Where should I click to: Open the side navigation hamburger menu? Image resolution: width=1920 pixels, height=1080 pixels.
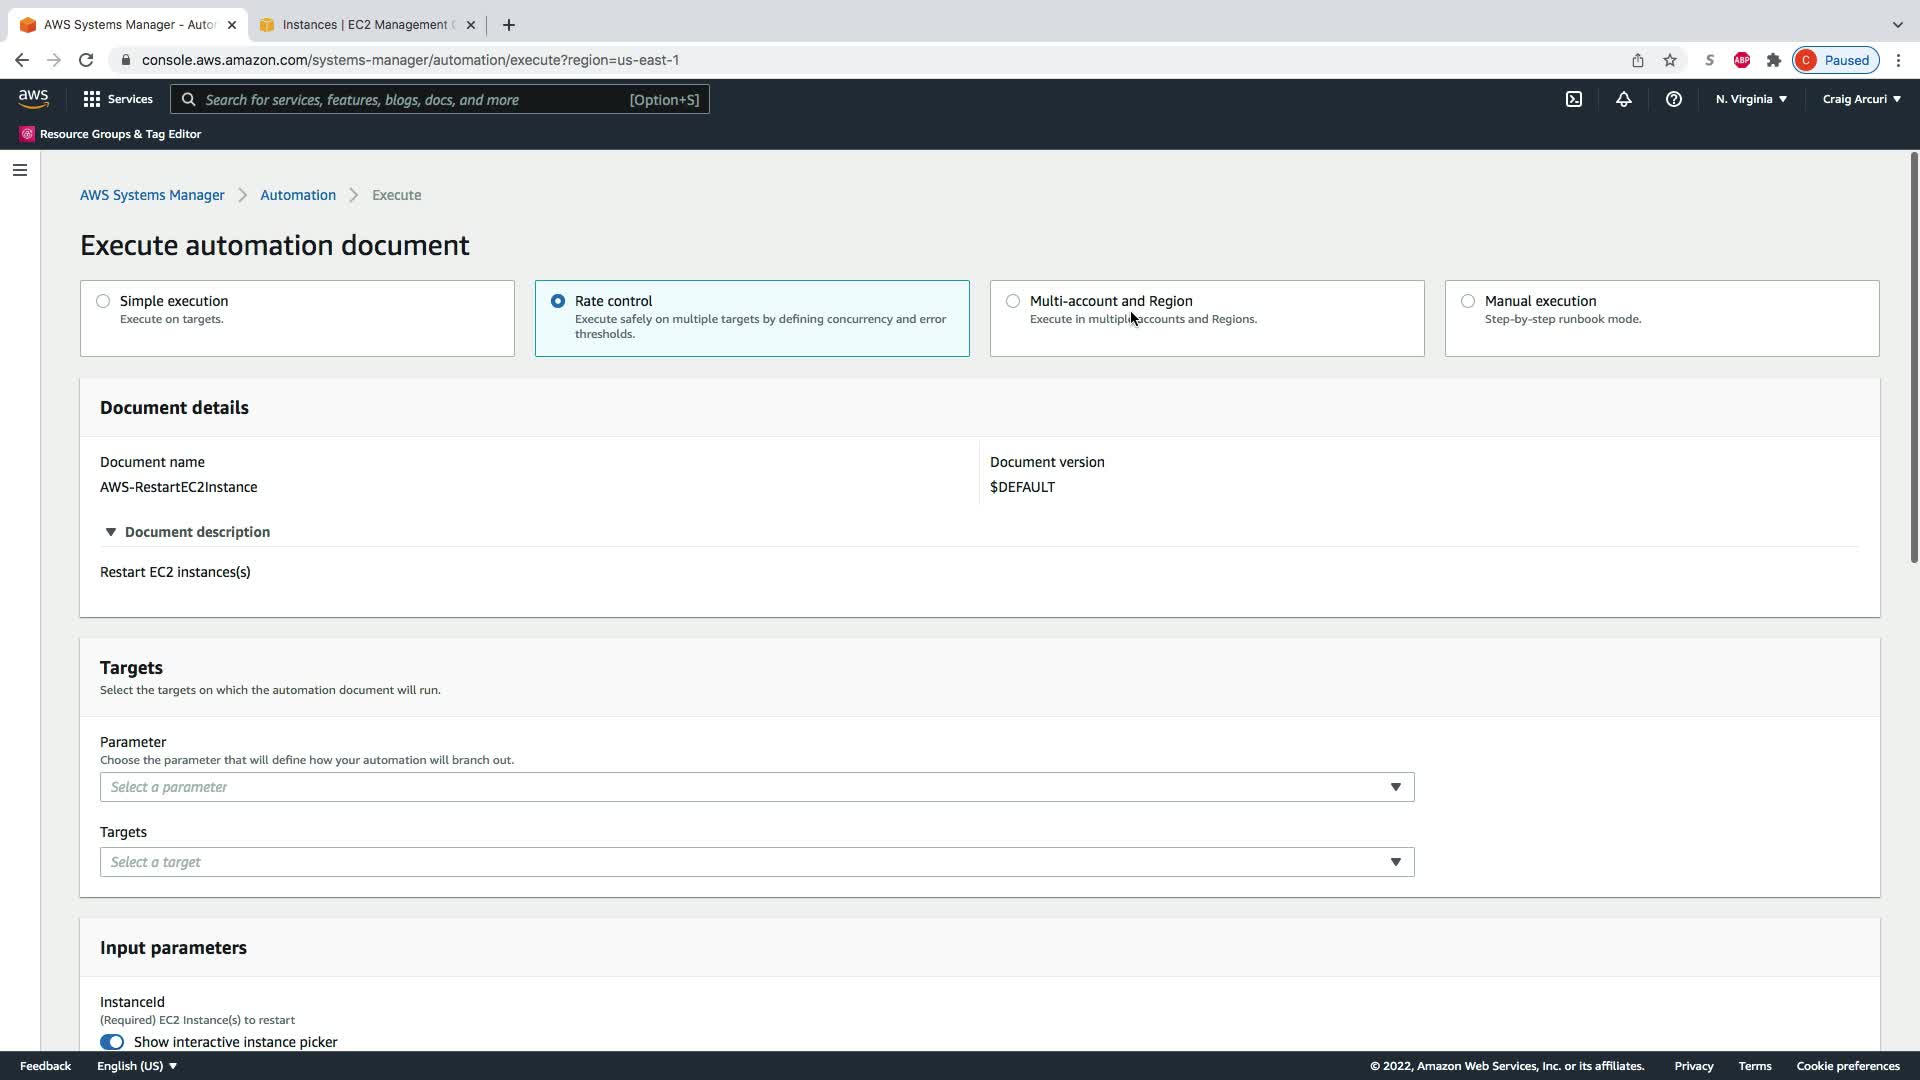(x=19, y=170)
